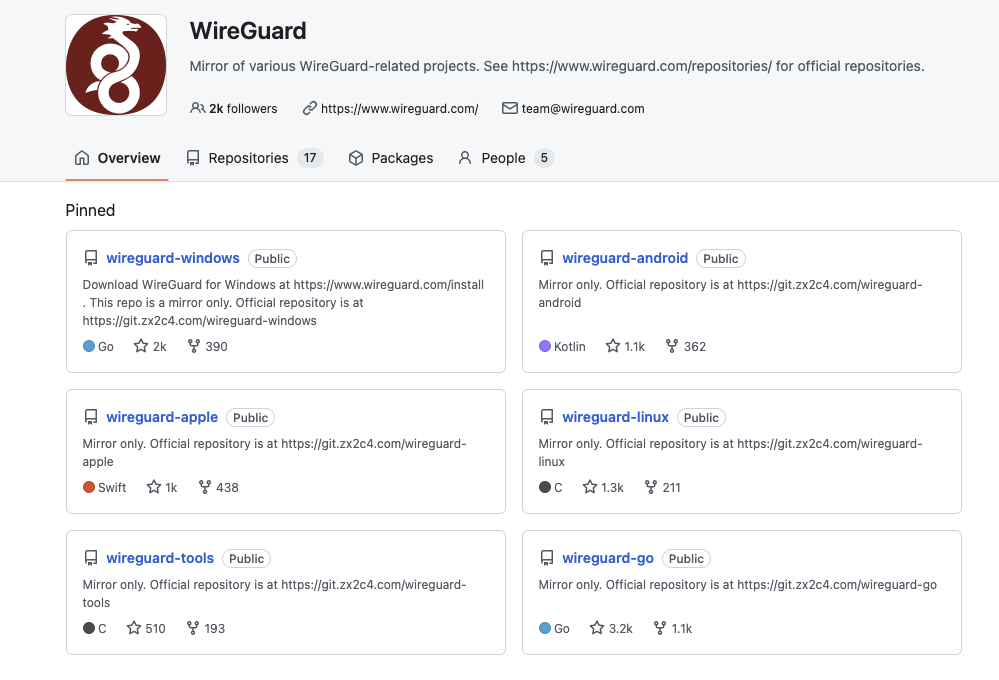Click the https://www.wireguard.com/ website link
The width and height of the screenshot is (999, 680).
399,108
